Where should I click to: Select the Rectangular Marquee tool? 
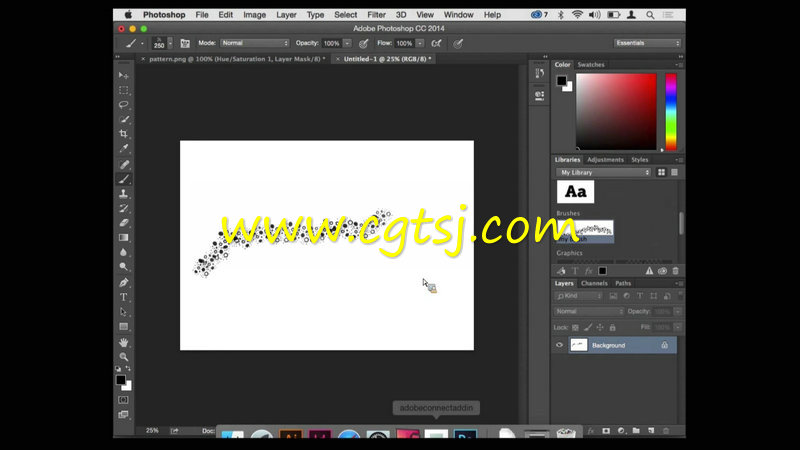tap(123, 90)
